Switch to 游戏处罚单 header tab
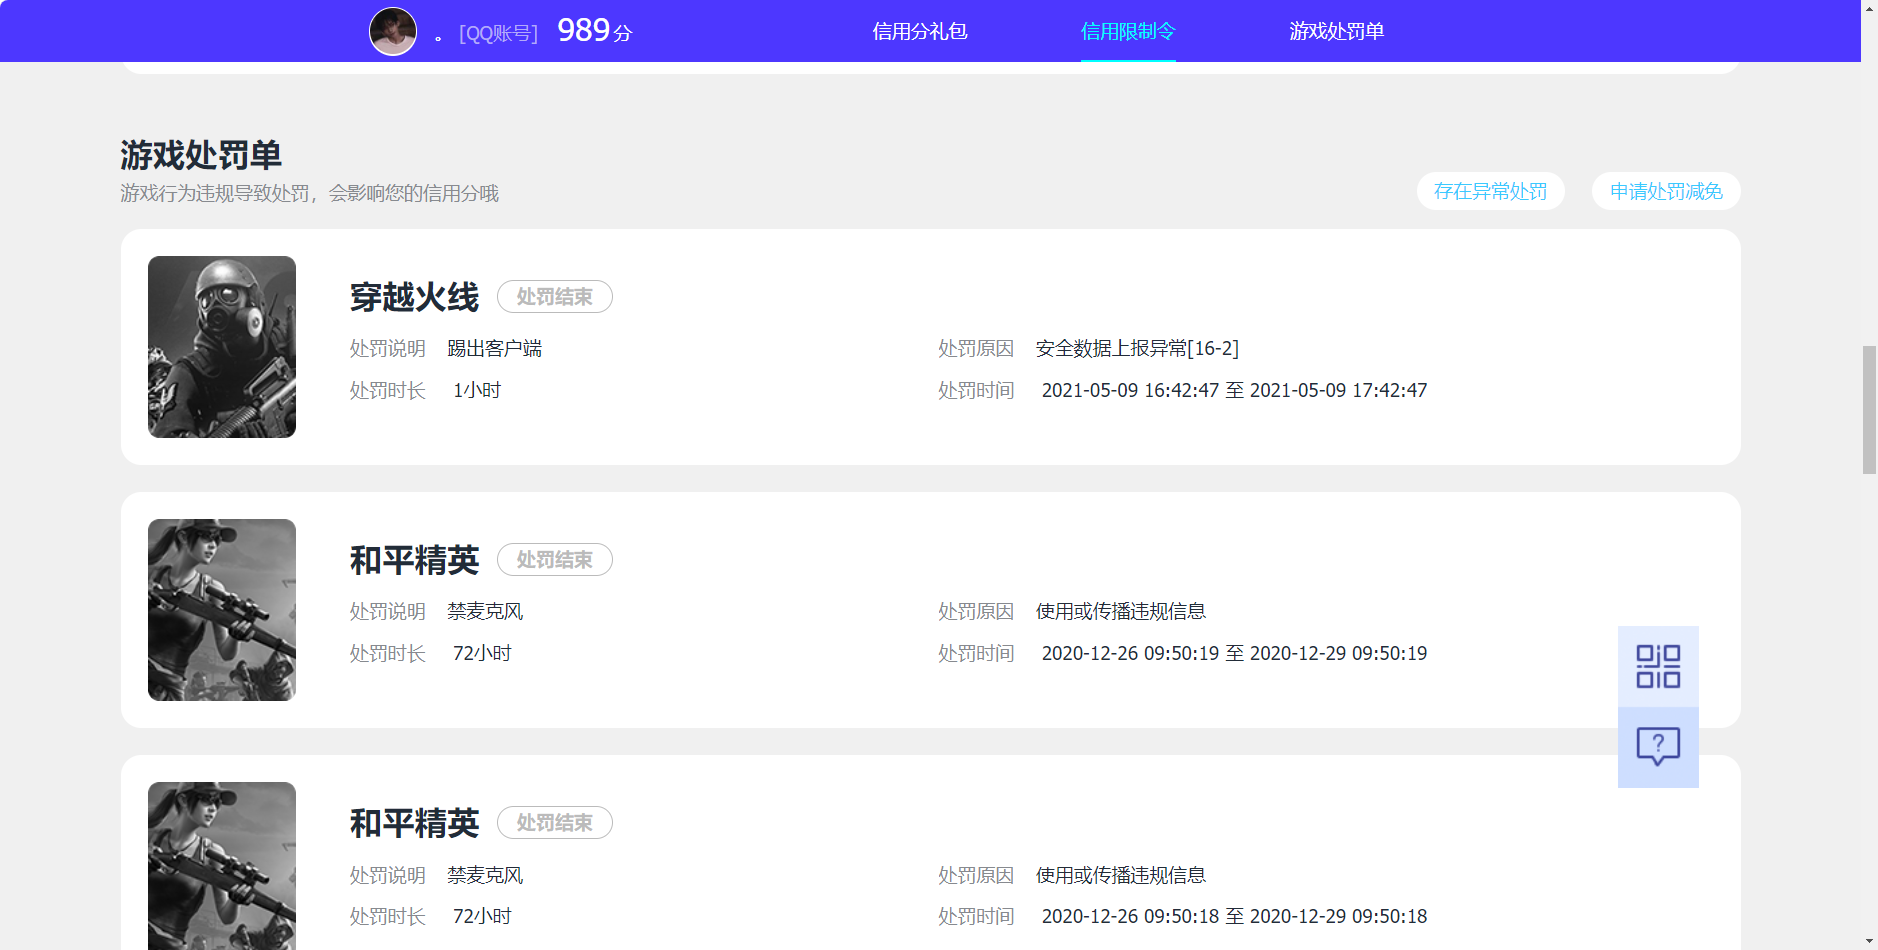This screenshot has height=950, width=1878. (1336, 31)
